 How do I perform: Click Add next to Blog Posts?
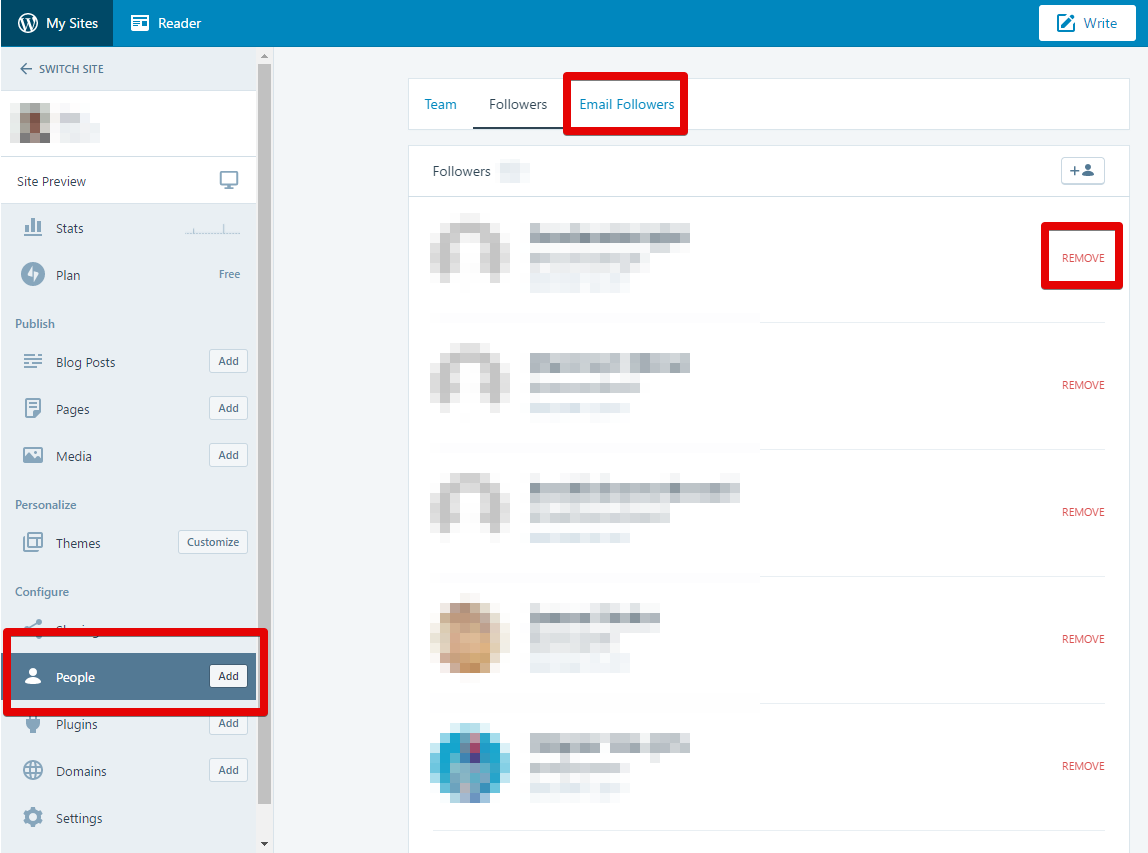[x=228, y=362]
